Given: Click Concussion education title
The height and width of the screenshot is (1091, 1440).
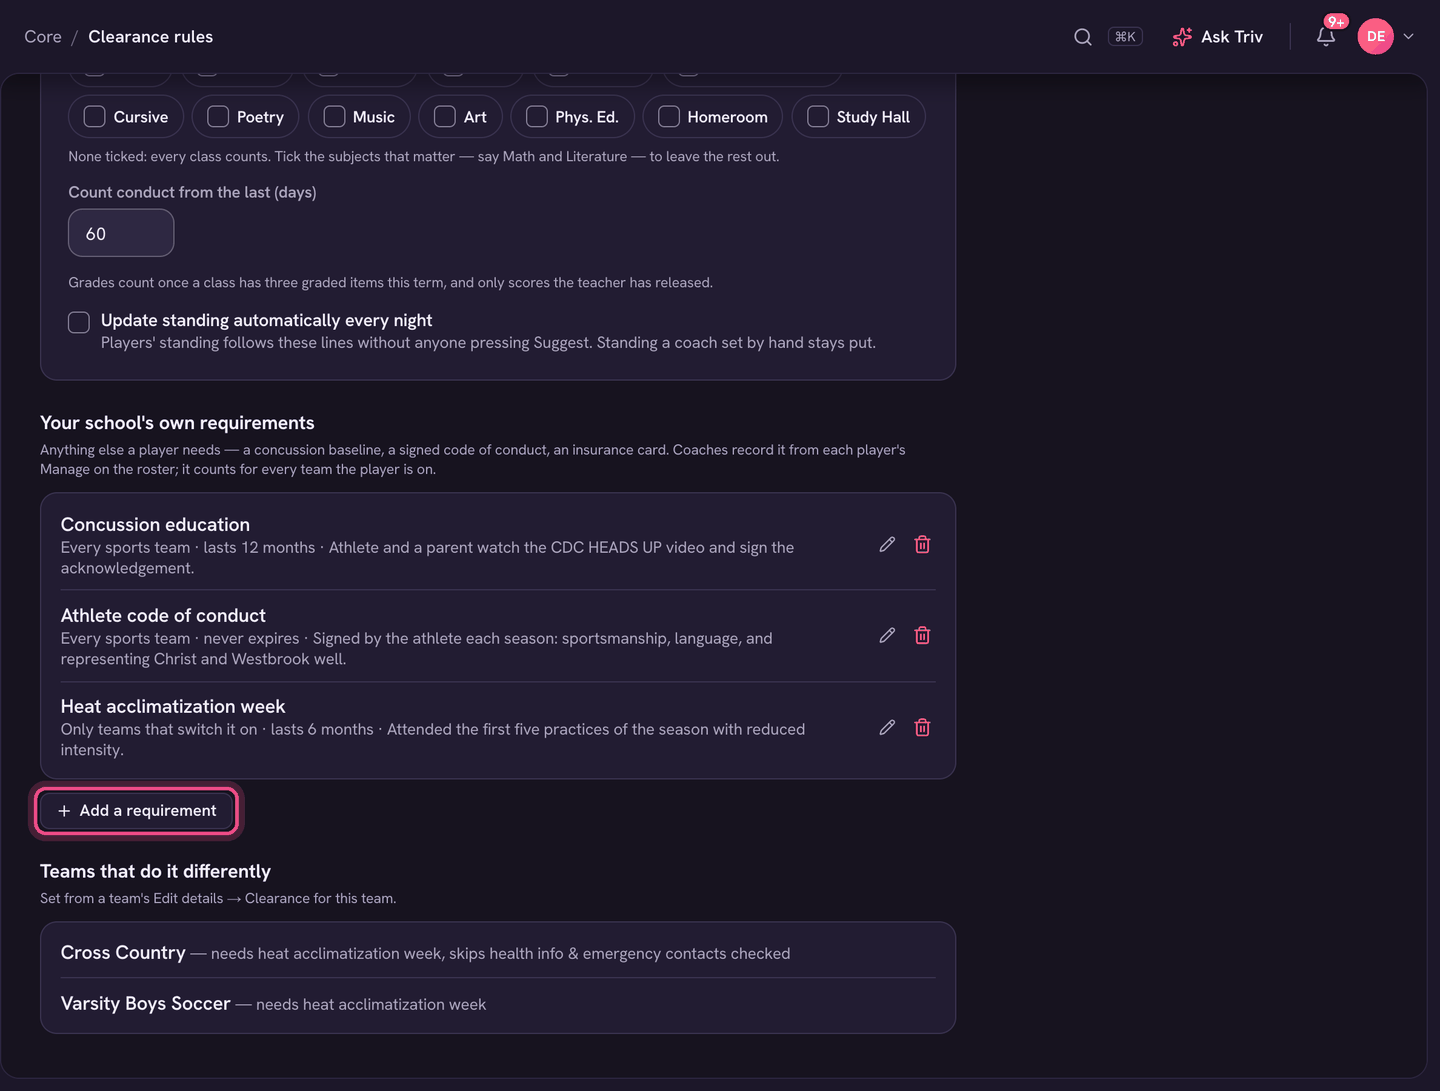Looking at the screenshot, I should [155, 525].
